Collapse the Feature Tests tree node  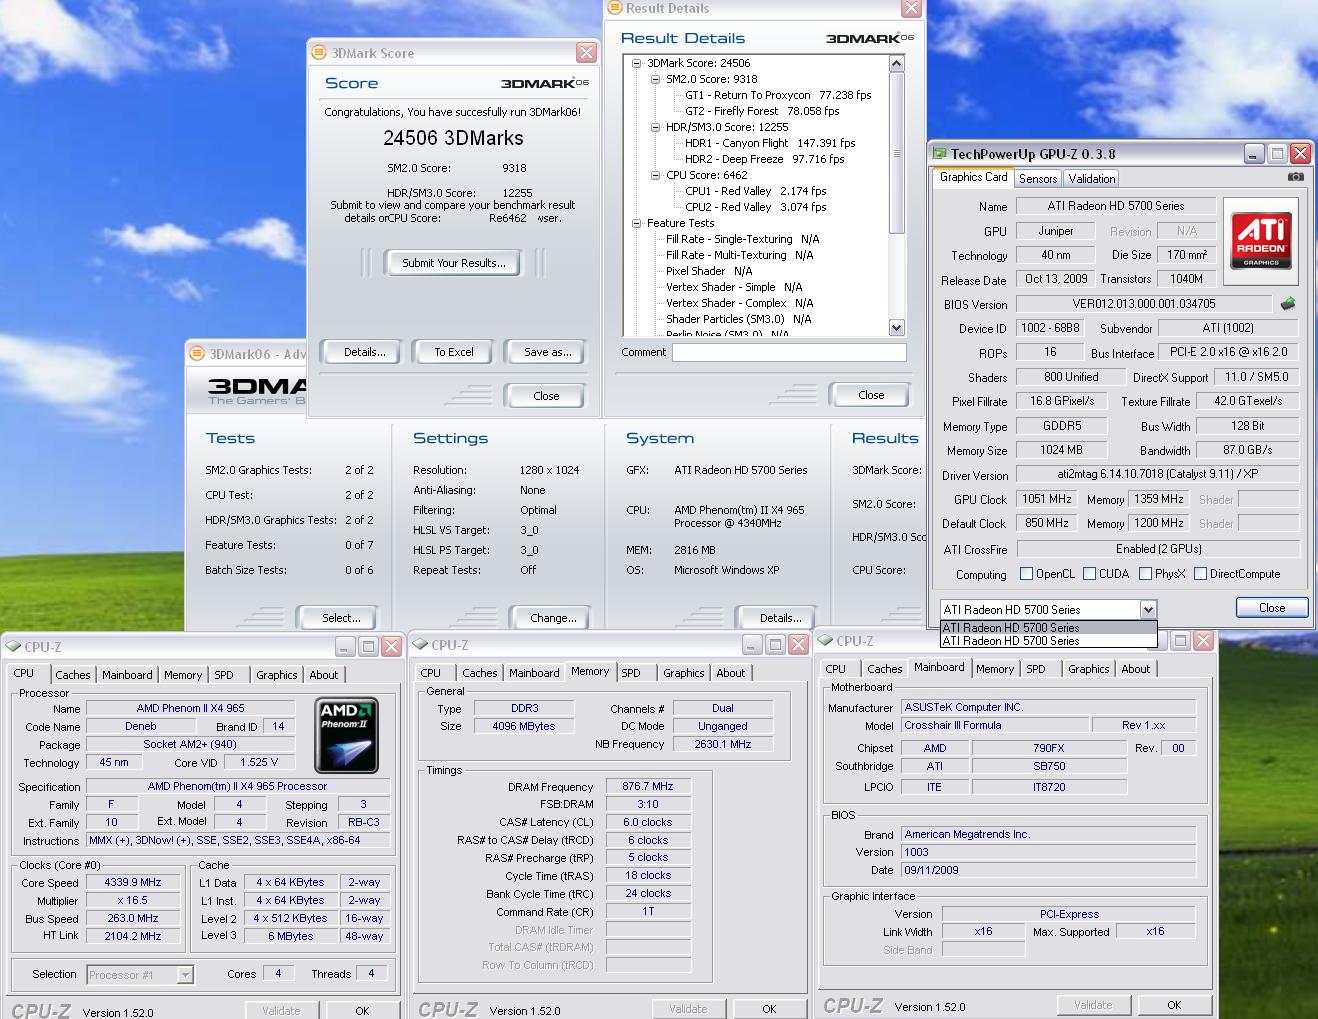point(639,223)
